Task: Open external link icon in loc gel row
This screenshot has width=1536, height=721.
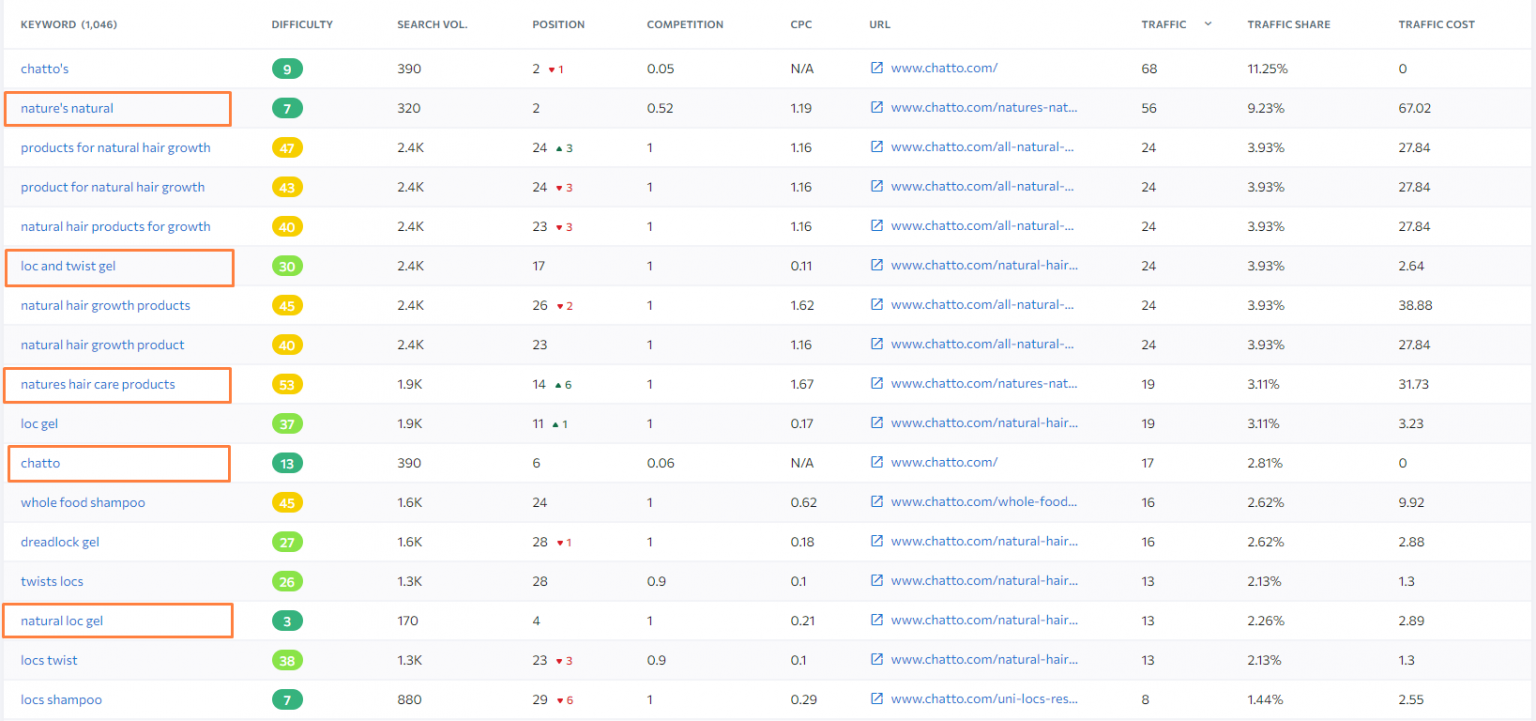Action: click(877, 423)
